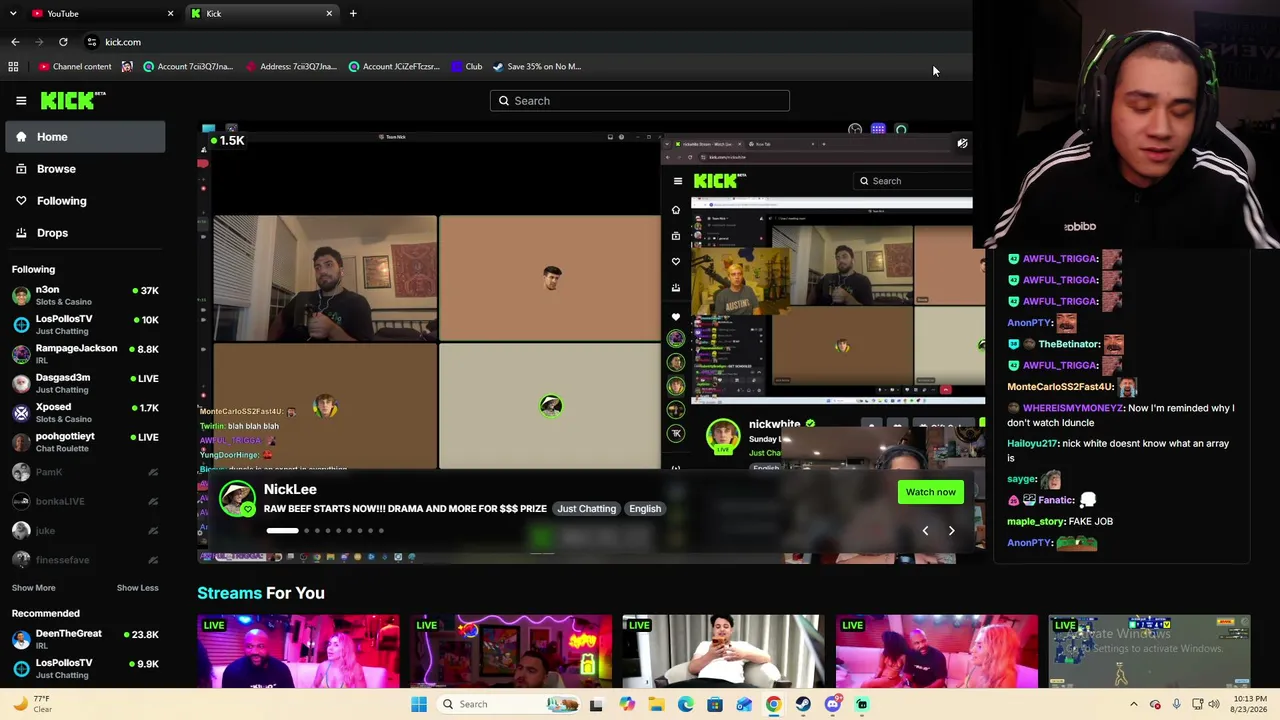This screenshot has width=1280, height=720.
Task: Open recommended channel DeenTheGreat
Action: pos(85,639)
